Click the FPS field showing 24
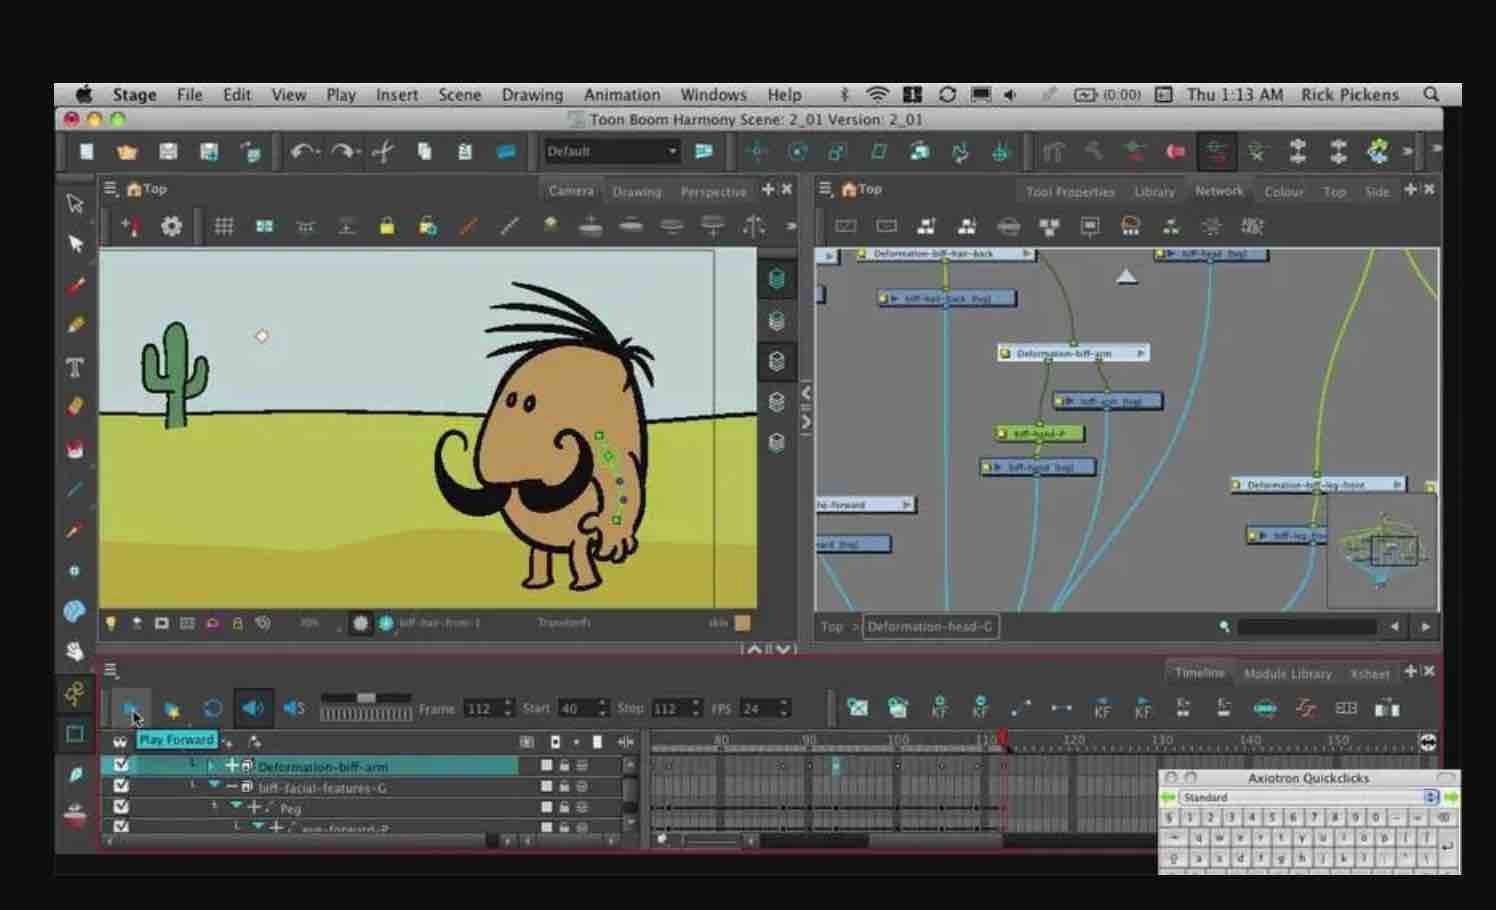 [764, 708]
